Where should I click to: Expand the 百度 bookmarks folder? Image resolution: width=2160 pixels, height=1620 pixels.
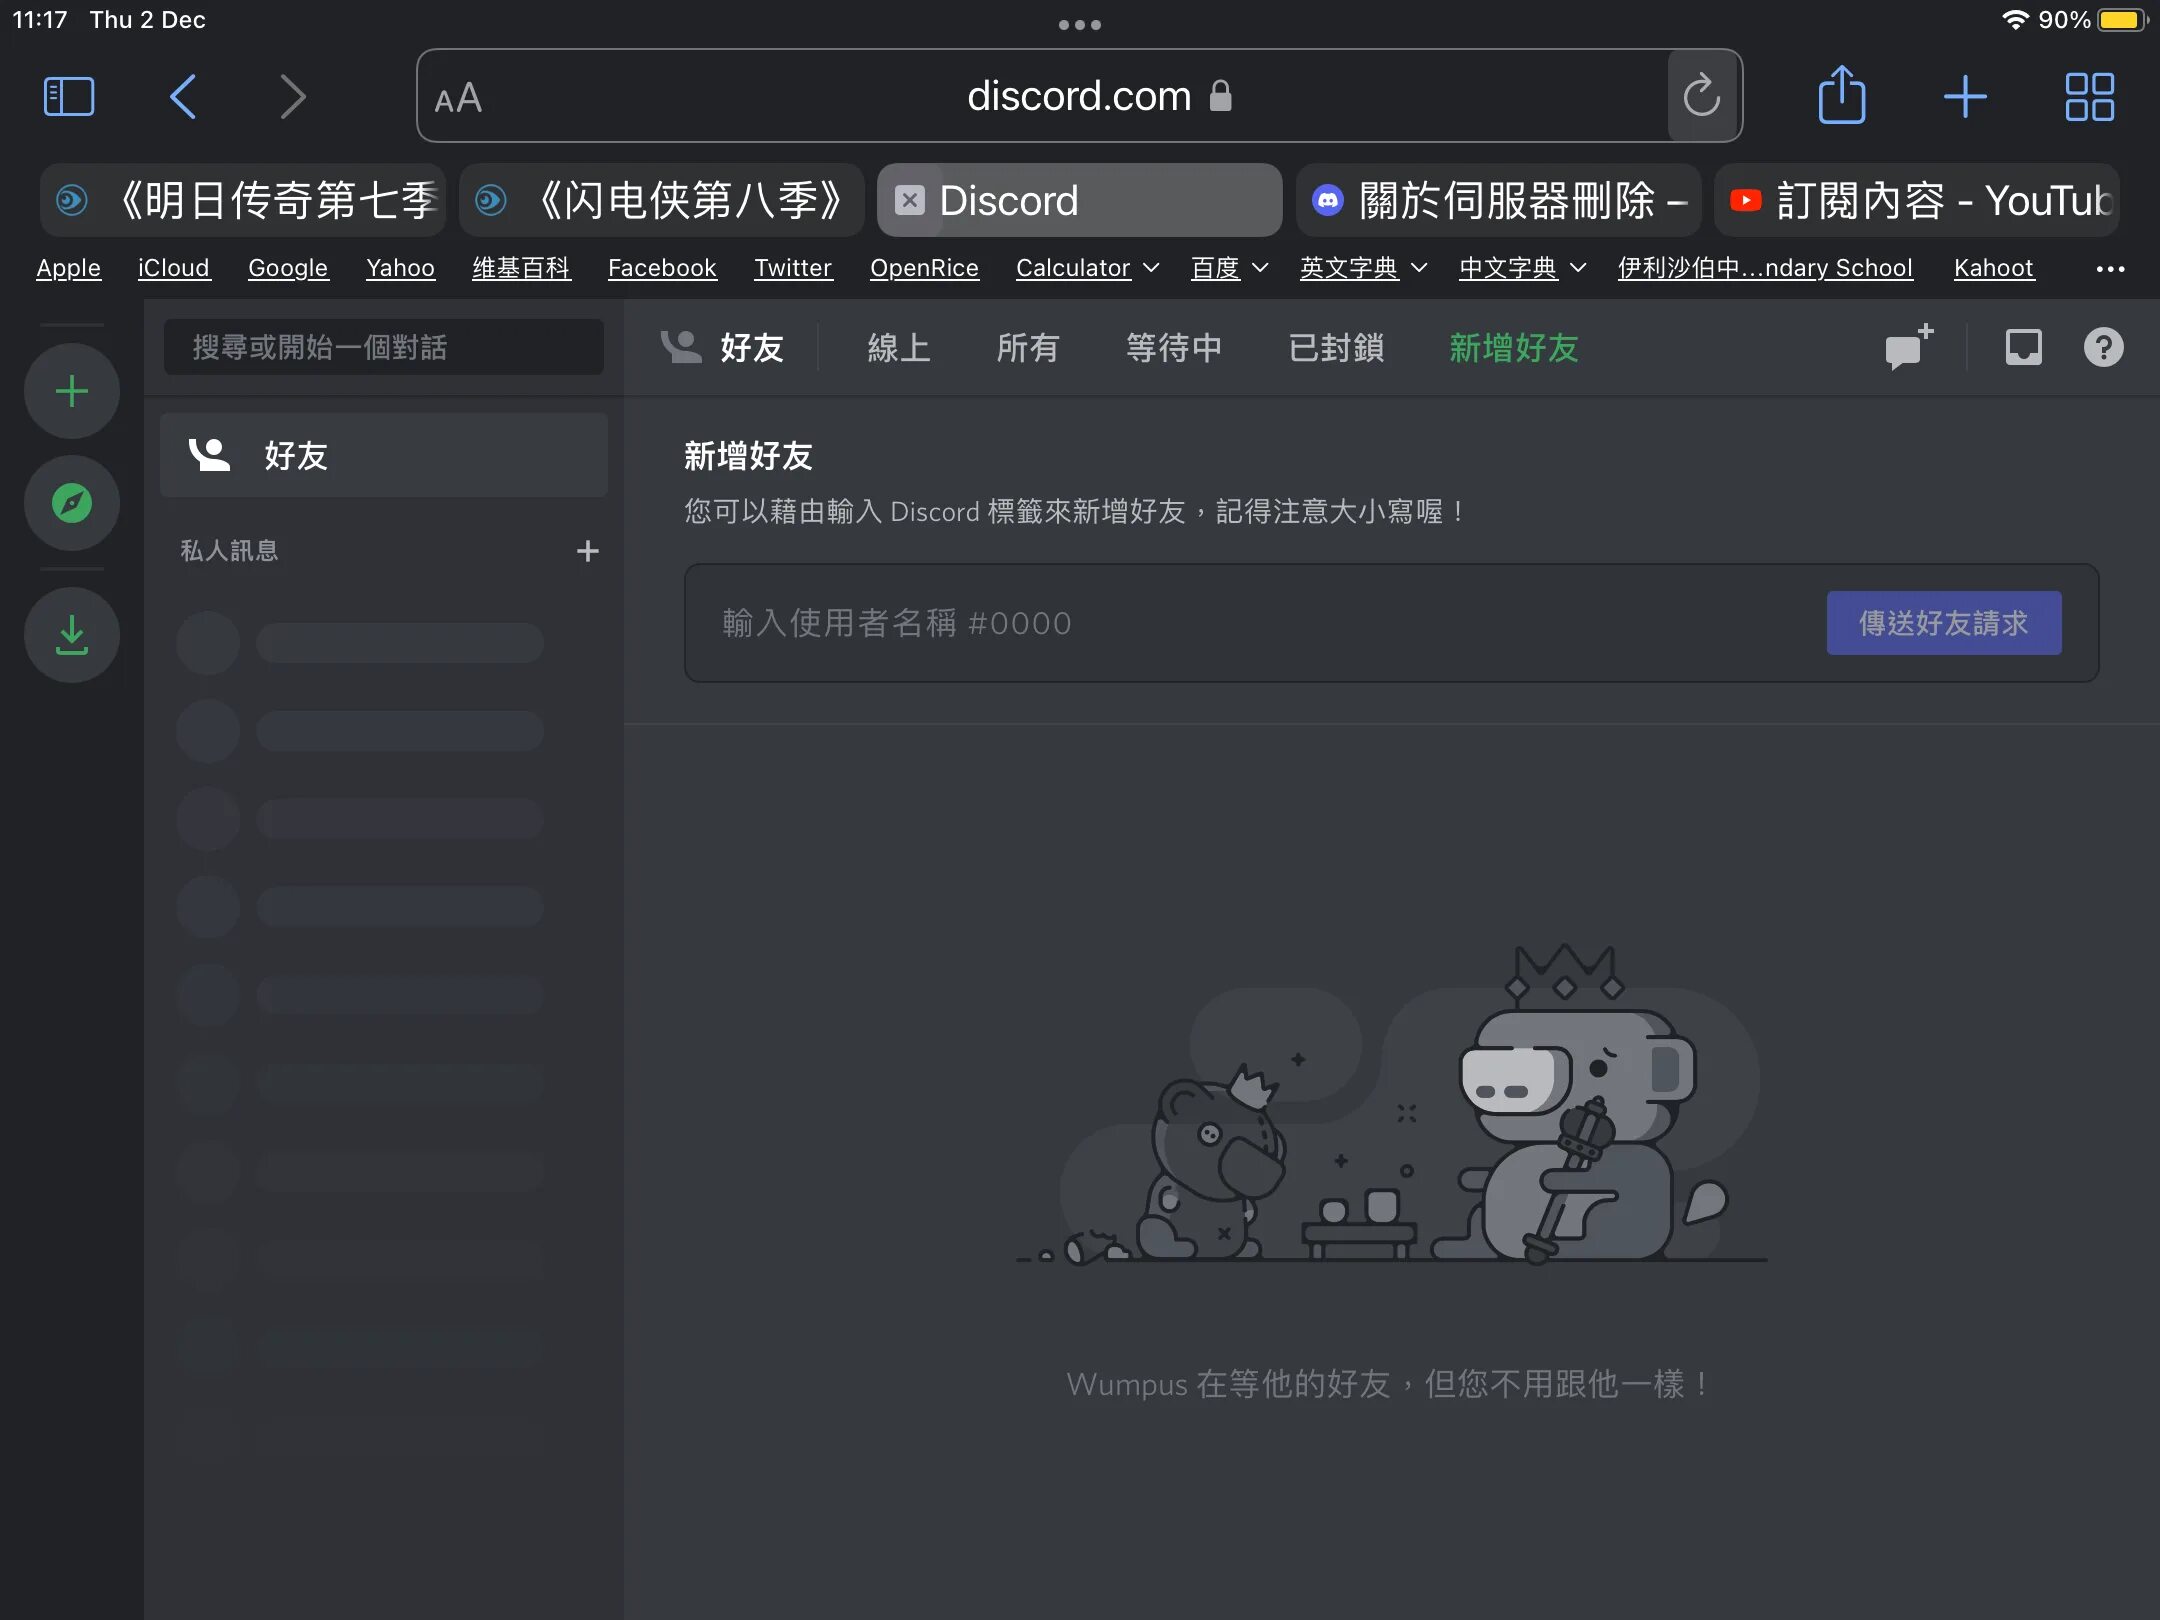(1229, 268)
